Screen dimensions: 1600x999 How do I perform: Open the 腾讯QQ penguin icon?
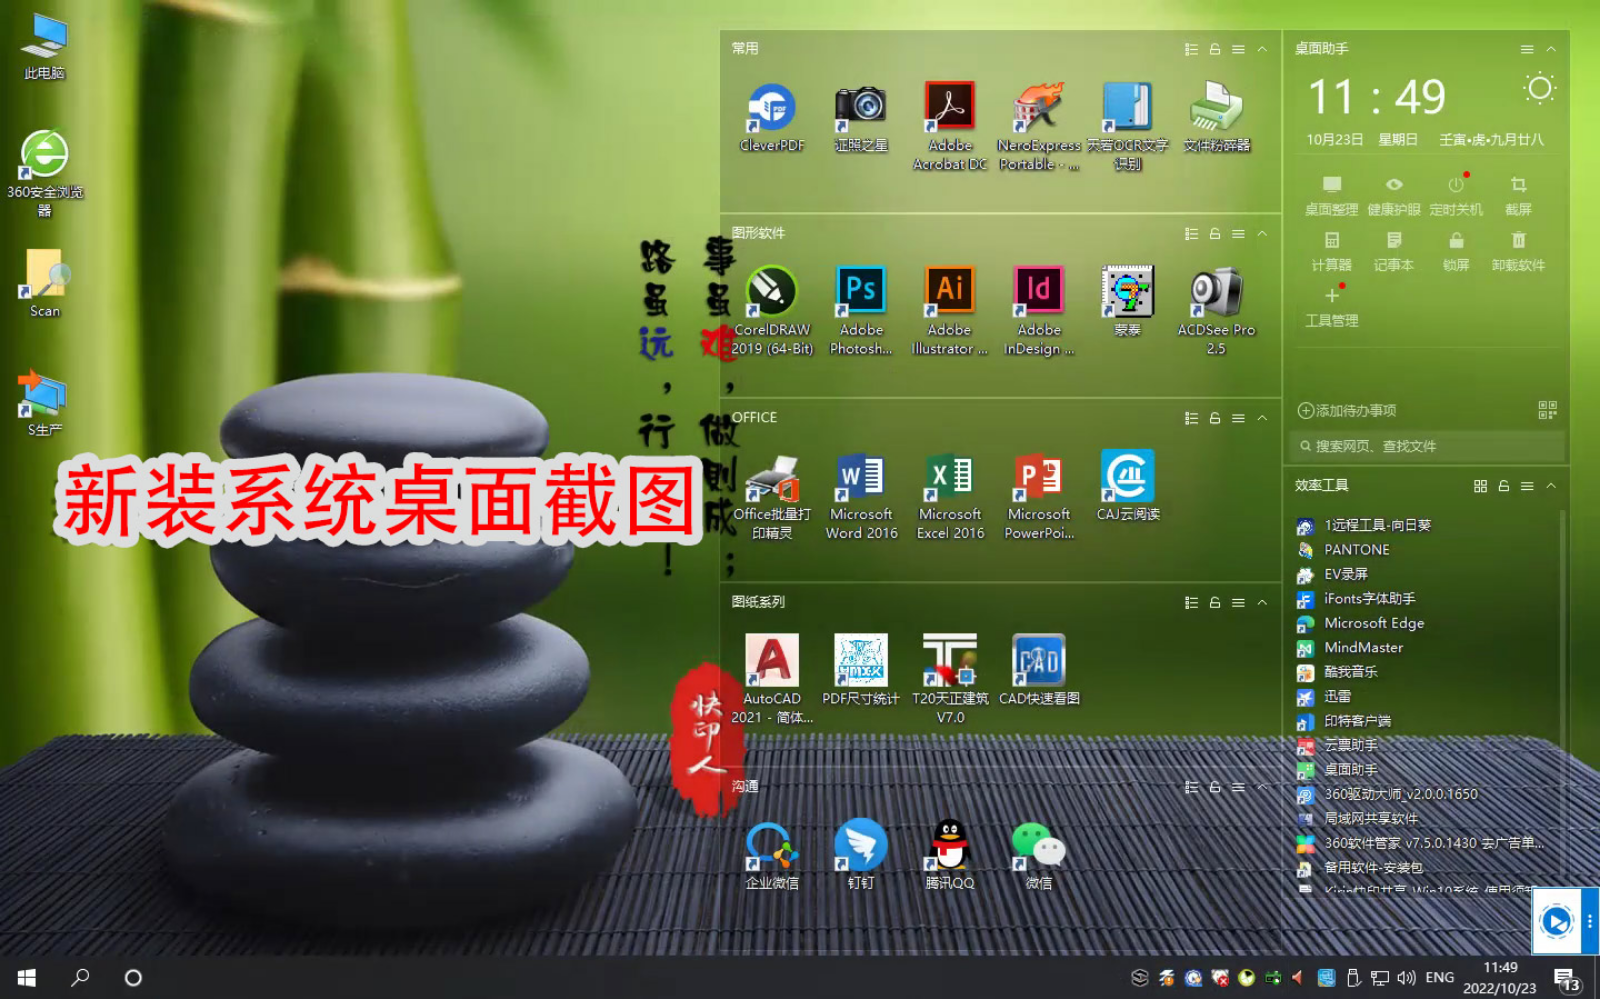[x=949, y=846]
